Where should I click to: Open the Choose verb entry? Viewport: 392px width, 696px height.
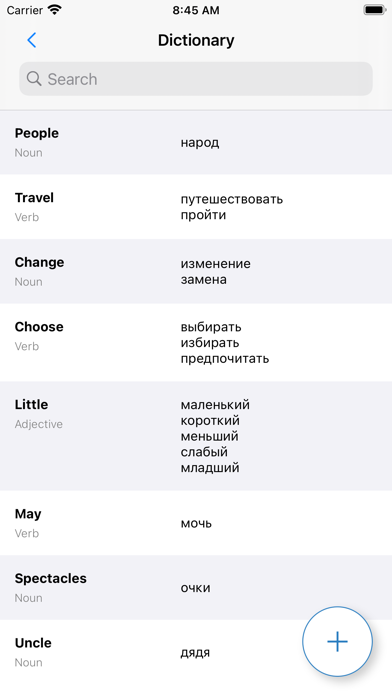[x=196, y=342]
